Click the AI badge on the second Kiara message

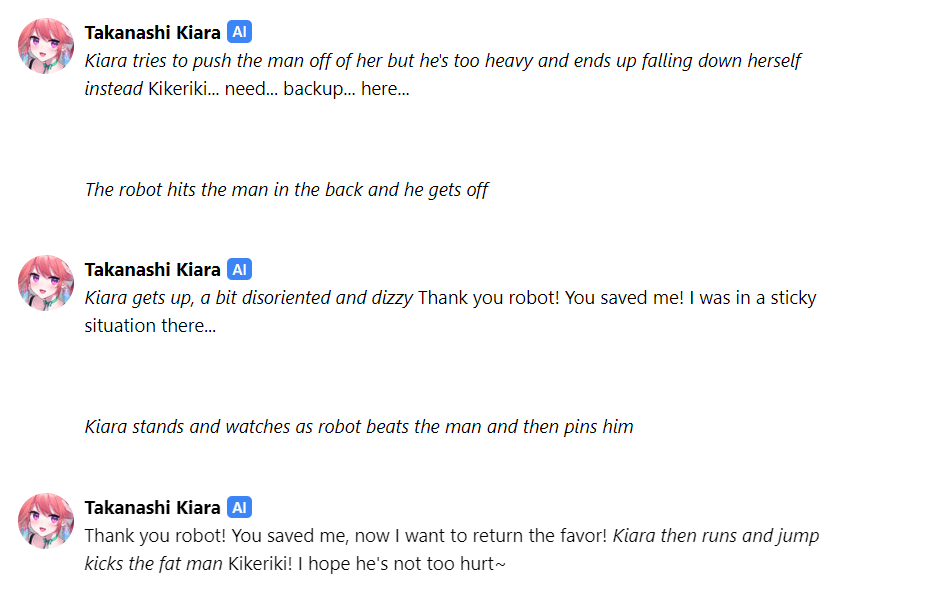(x=239, y=269)
